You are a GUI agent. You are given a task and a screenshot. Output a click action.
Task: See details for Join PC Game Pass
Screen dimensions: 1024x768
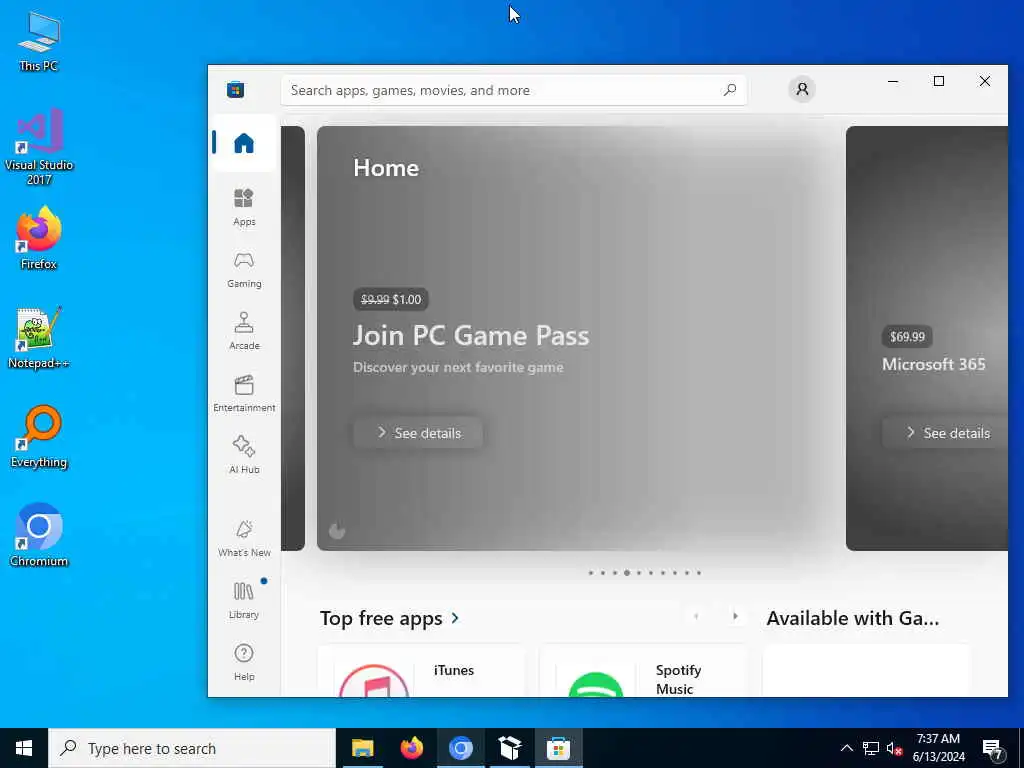tap(418, 433)
